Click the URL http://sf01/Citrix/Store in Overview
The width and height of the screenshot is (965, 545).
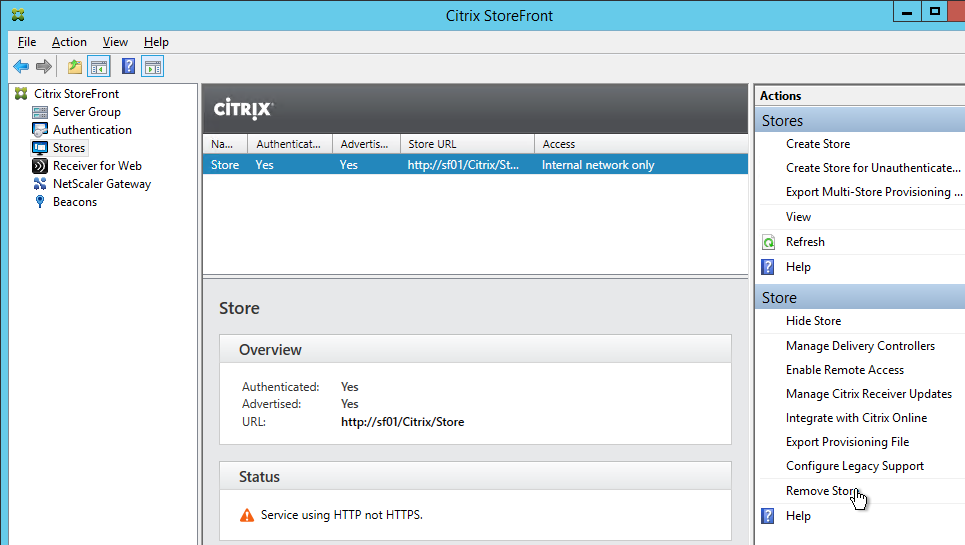point(402,422)
